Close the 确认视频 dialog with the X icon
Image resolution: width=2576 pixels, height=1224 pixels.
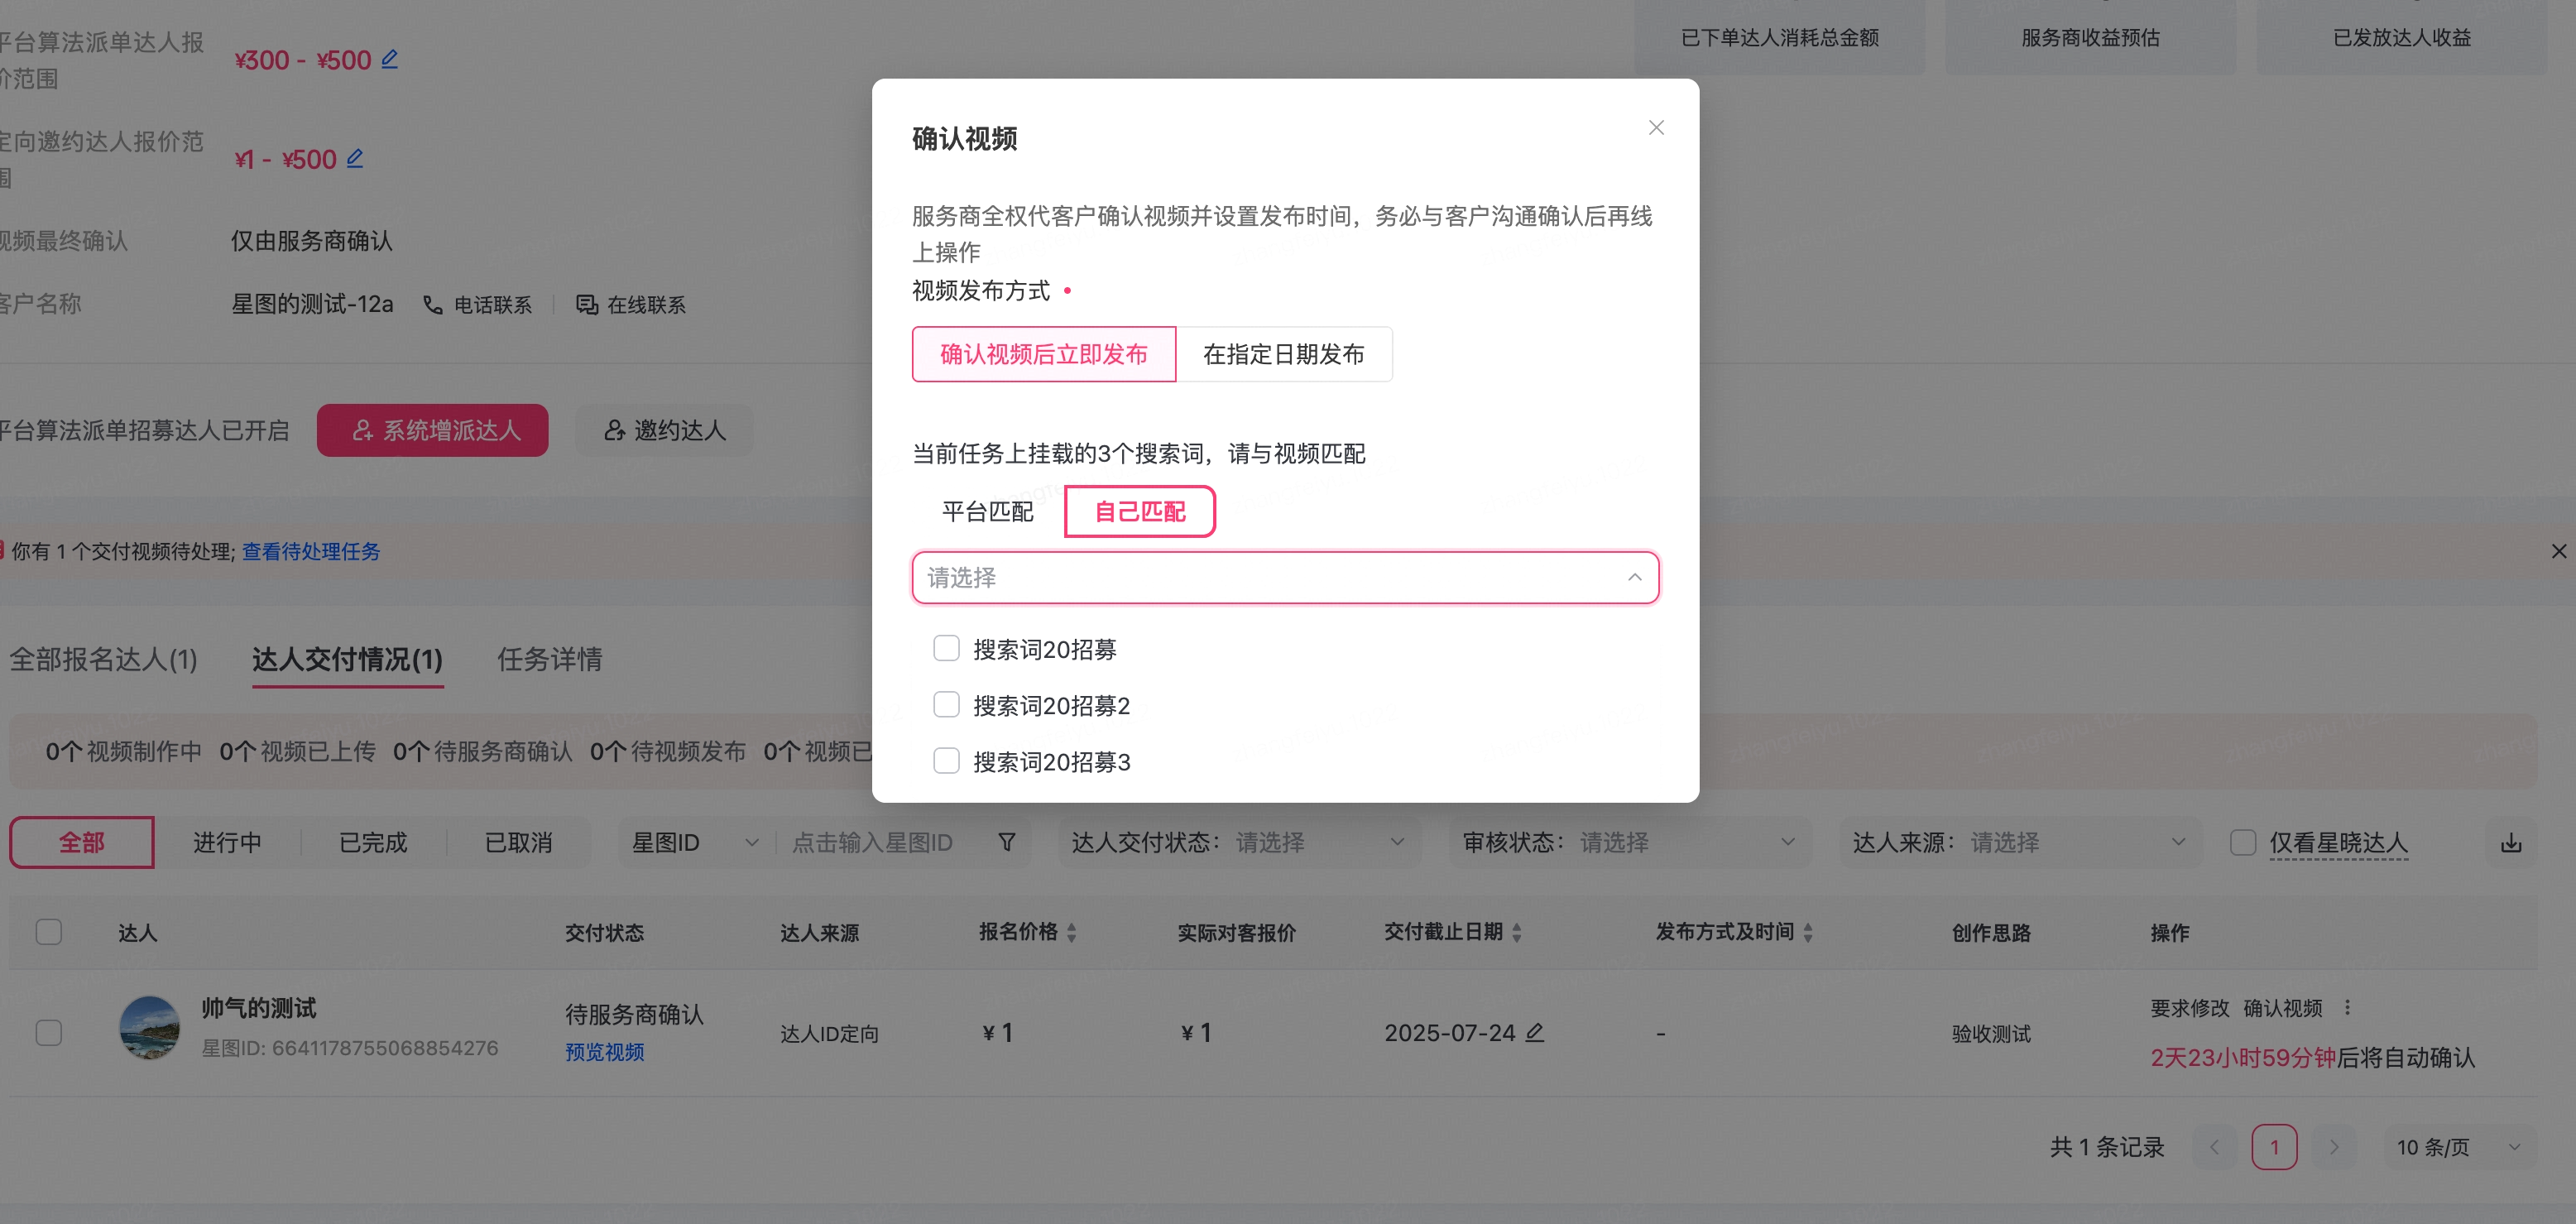(1656, 128)
